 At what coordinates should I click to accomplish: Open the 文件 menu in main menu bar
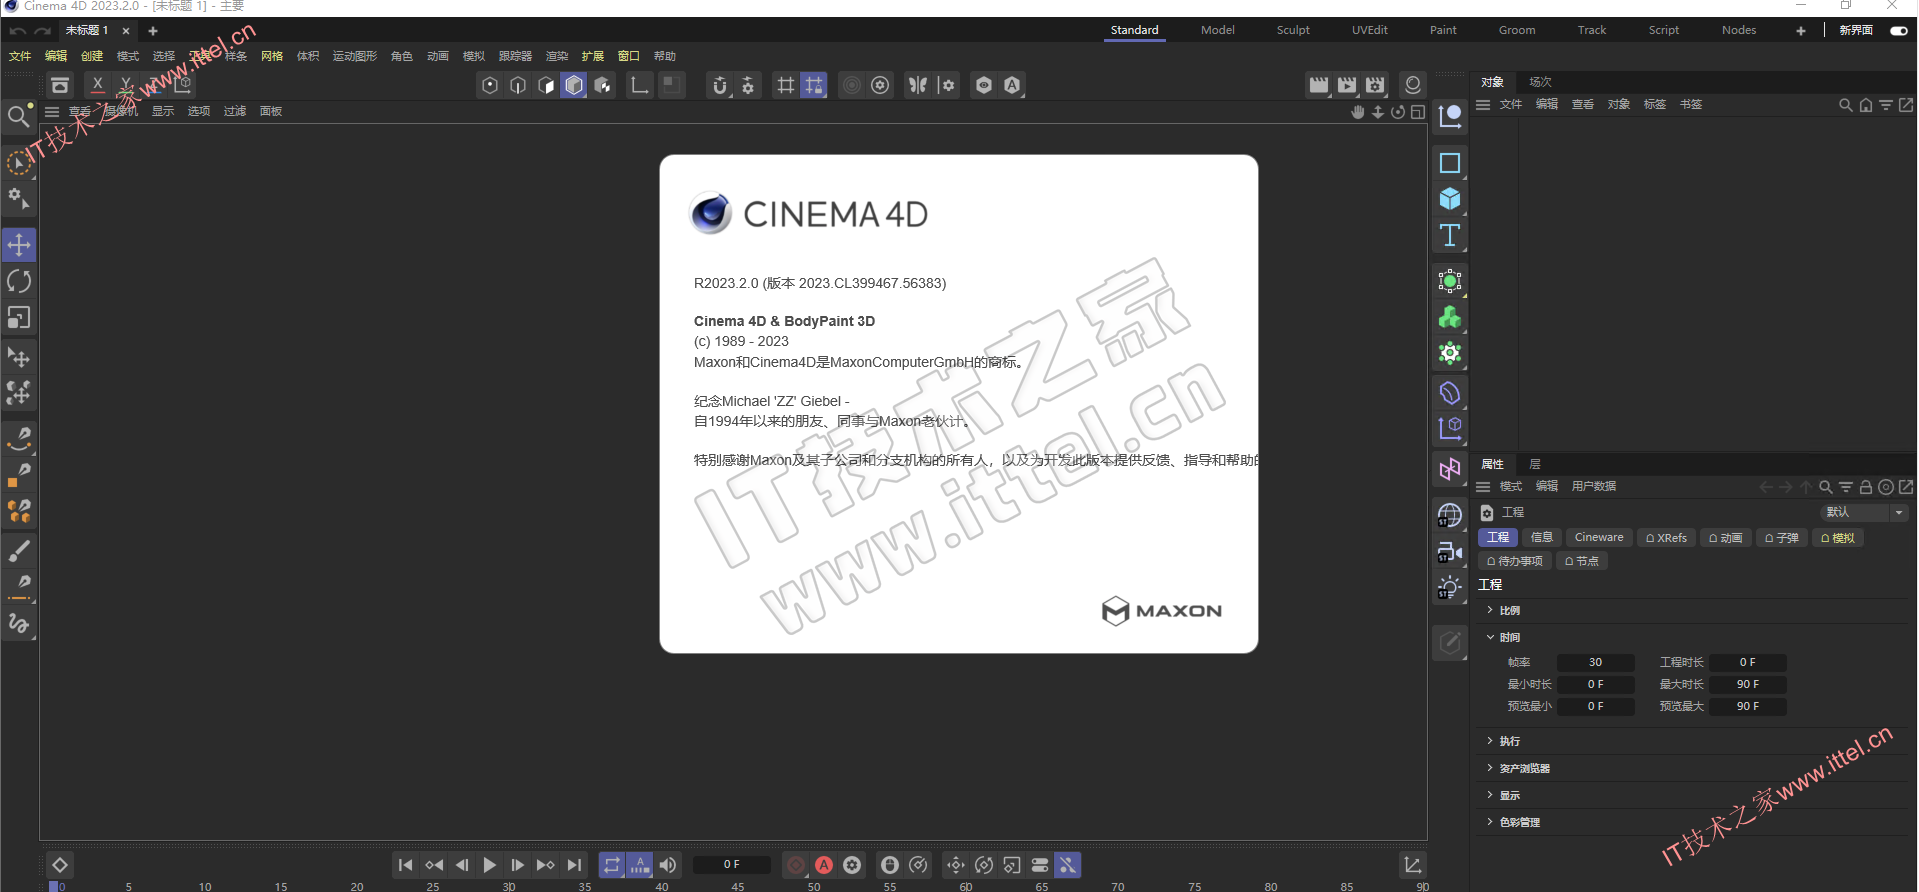[20, 56]
